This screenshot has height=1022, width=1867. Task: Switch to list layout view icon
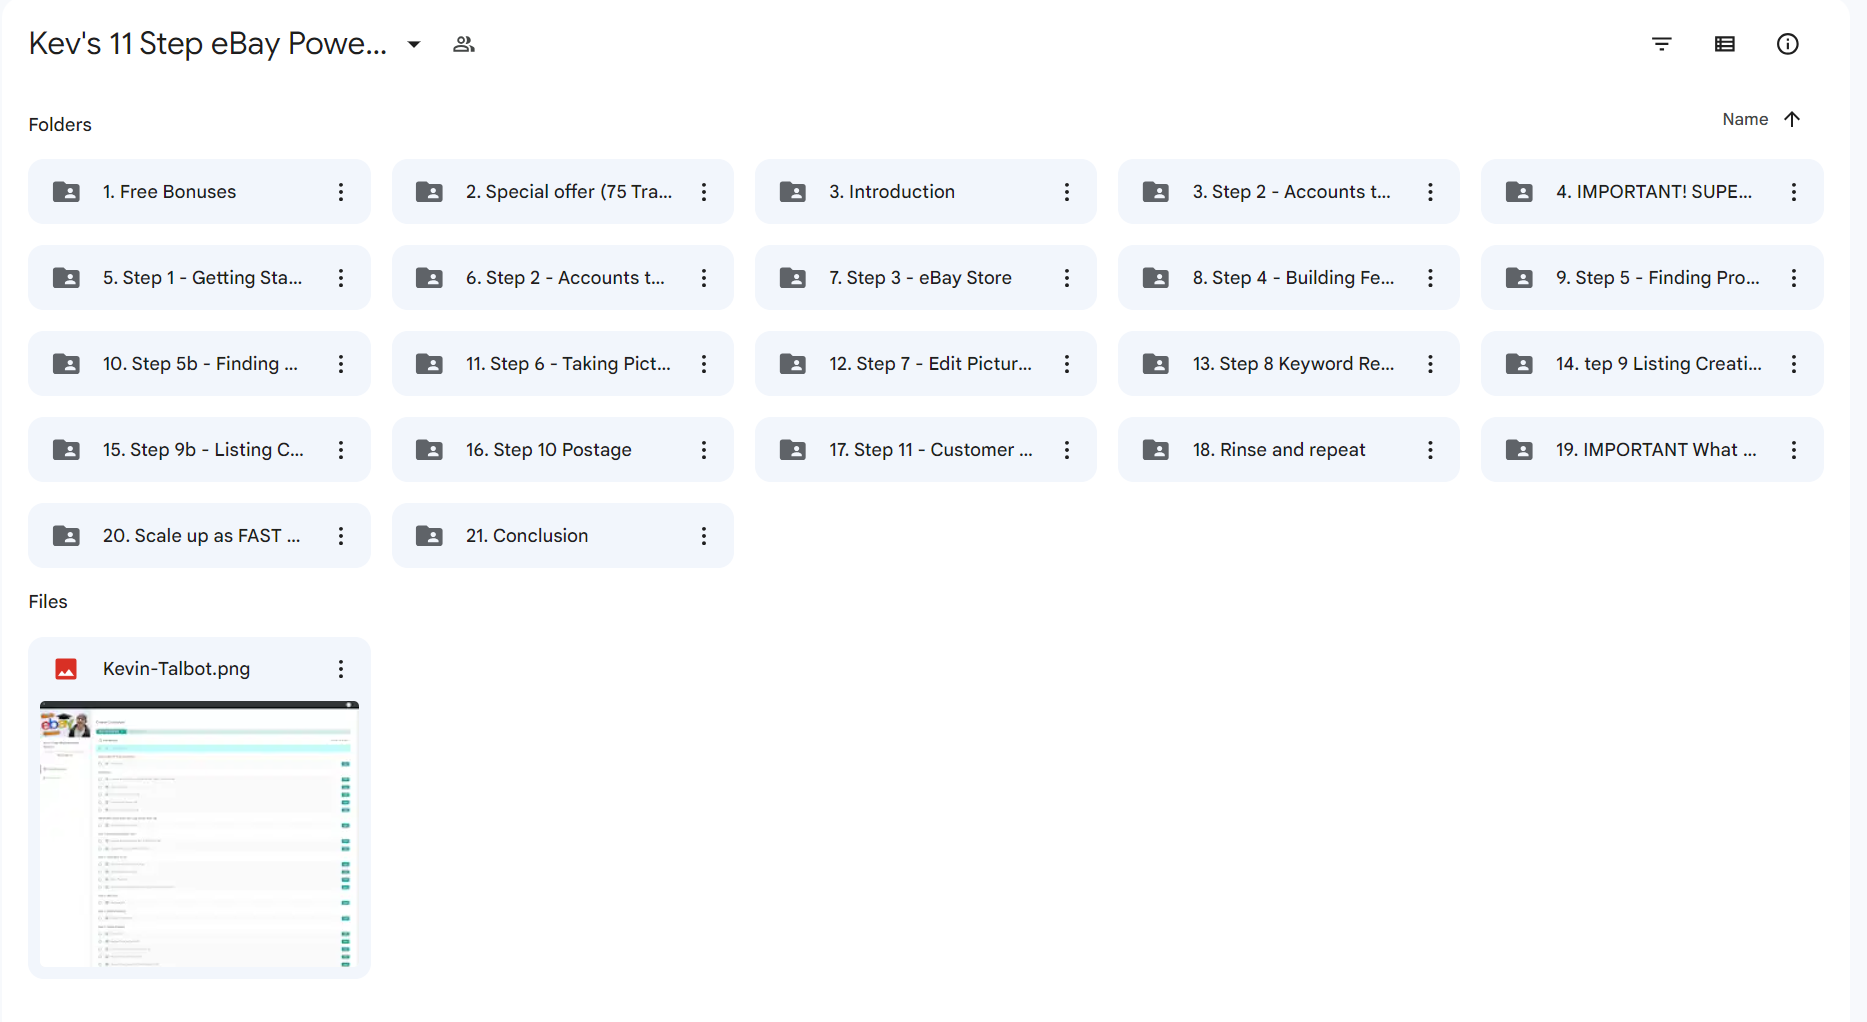coord(1725,44)
